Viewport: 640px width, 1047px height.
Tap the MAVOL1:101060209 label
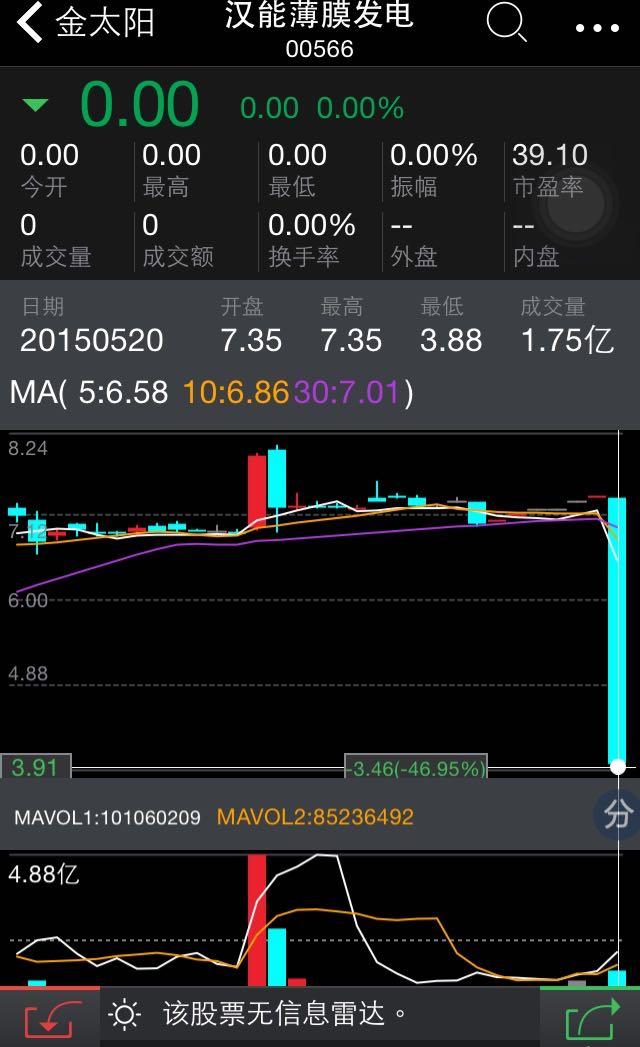pyautogui.click(x=107, y=817)
